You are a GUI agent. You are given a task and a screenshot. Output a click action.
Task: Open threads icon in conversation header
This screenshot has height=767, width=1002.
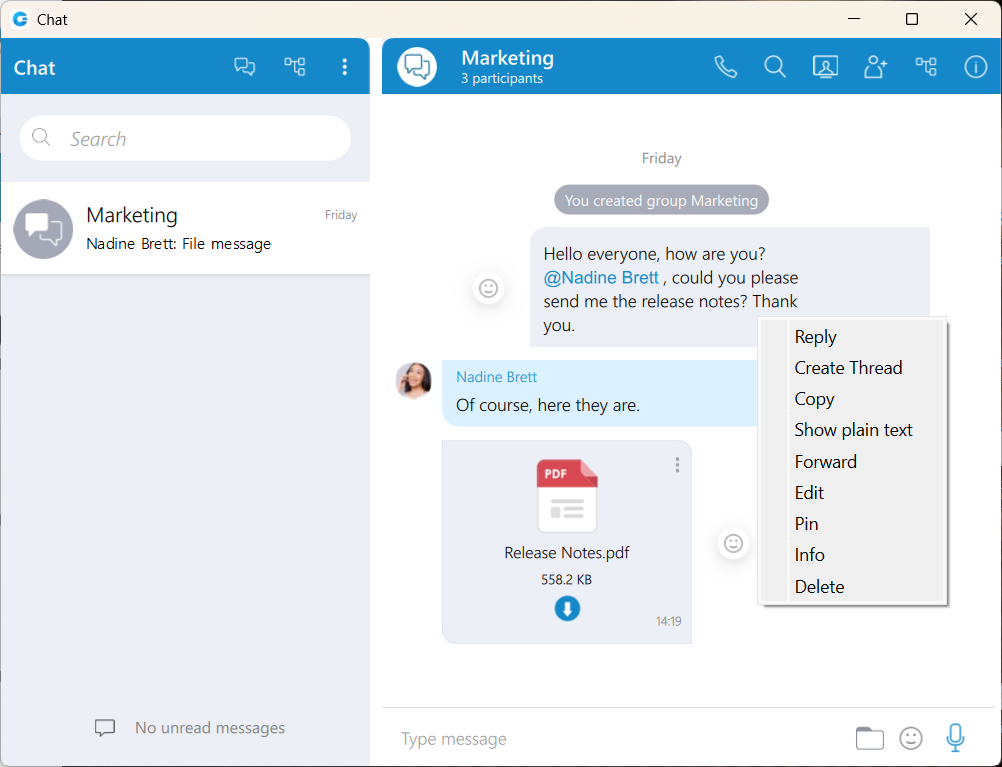click(x=926, y=66)
